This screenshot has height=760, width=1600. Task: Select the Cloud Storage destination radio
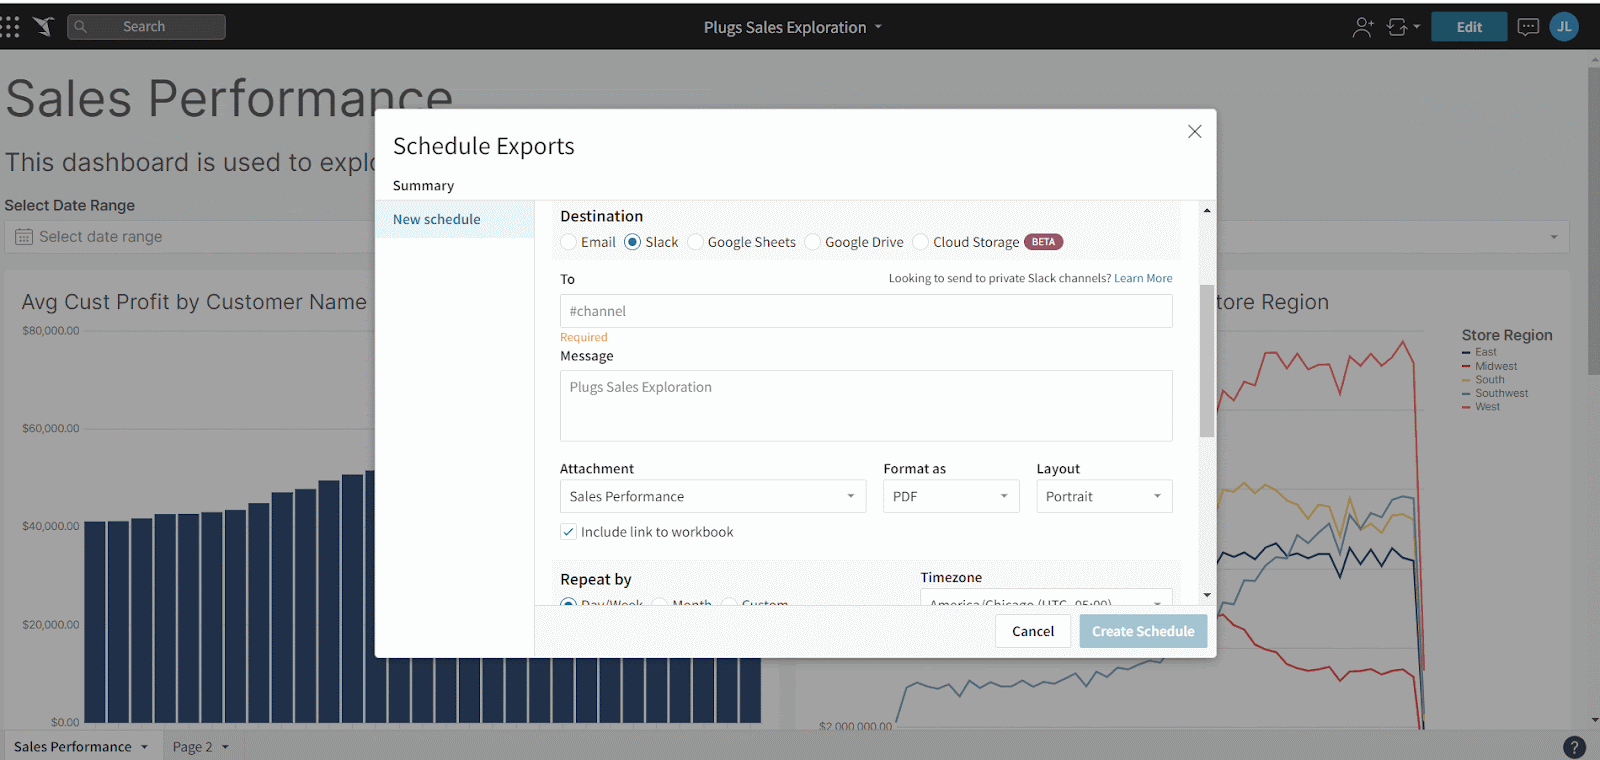(921, 242)
